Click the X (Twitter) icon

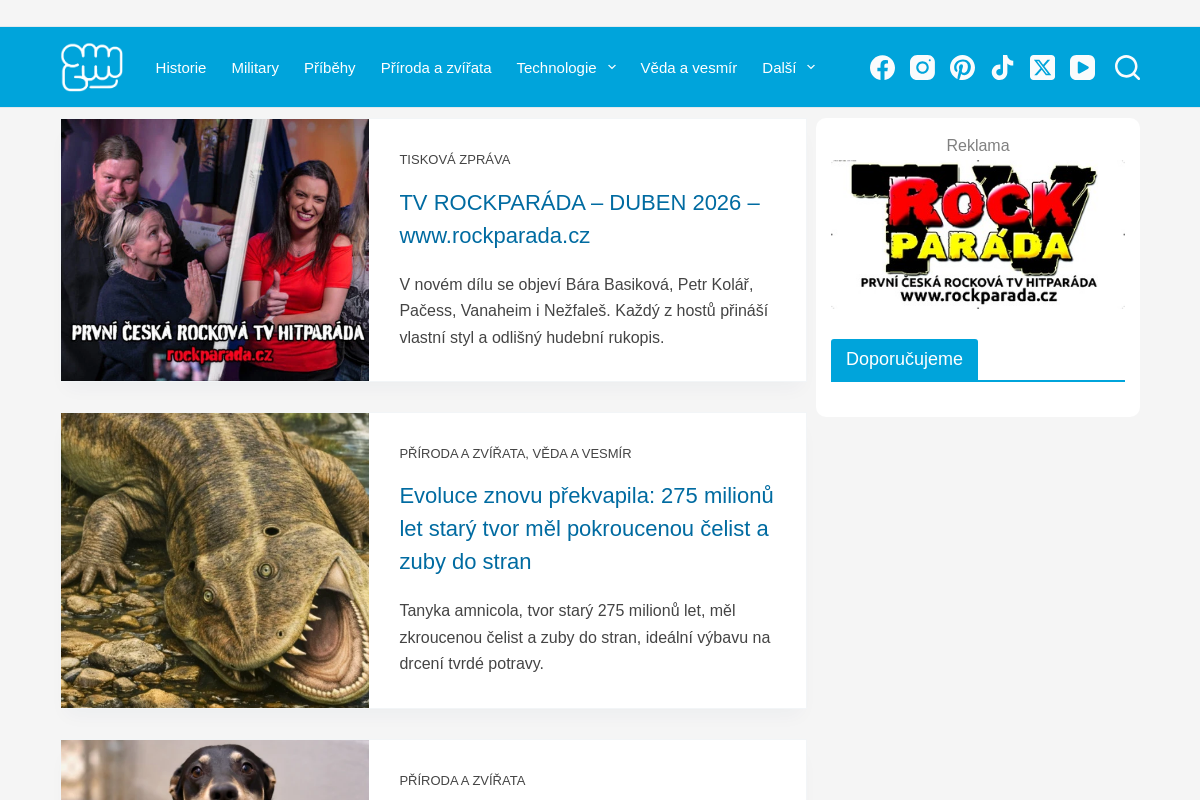(x=1042, y=67)
